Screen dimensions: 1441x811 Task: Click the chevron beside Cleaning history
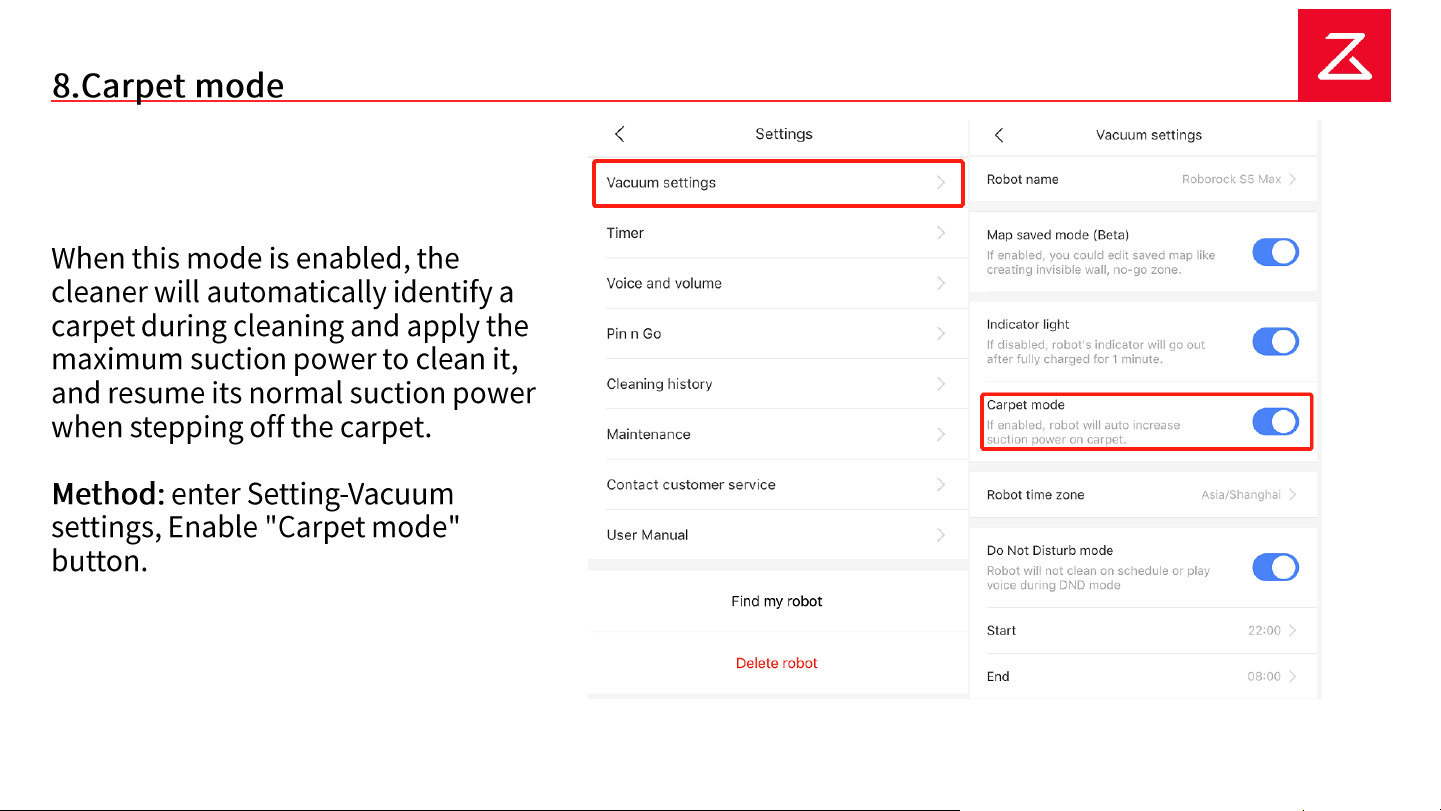(941, 384)
